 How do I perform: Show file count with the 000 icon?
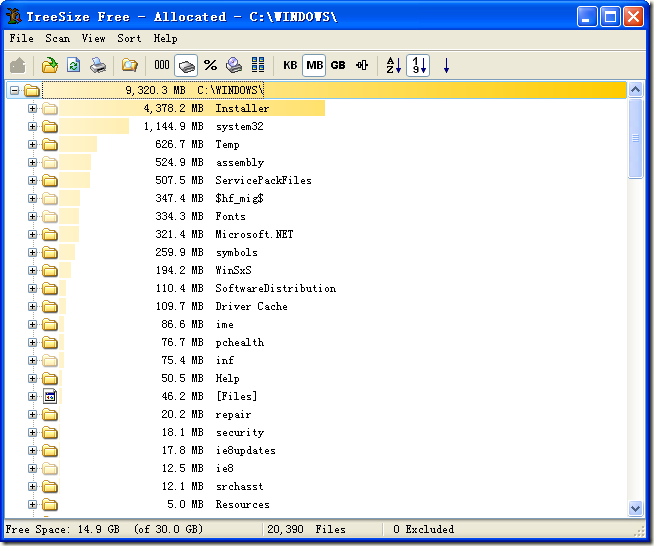(162, 65)
